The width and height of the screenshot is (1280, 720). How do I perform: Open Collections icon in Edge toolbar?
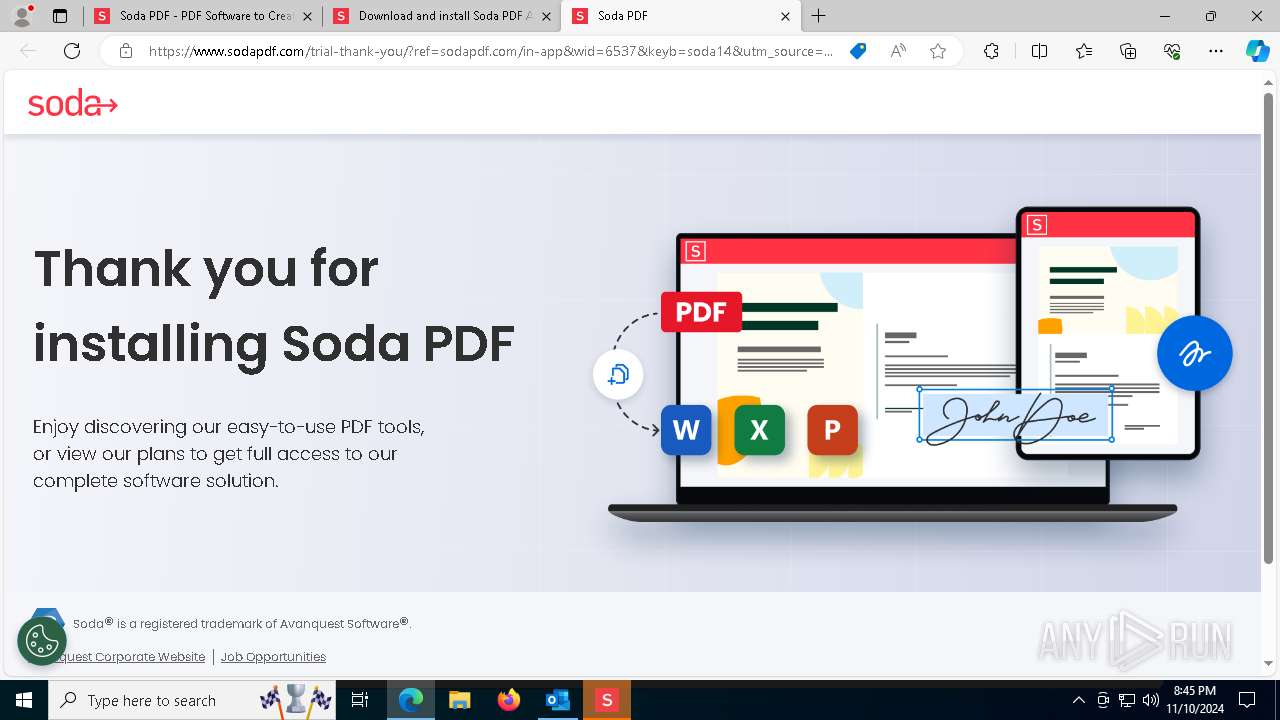tap(1128, 51)
